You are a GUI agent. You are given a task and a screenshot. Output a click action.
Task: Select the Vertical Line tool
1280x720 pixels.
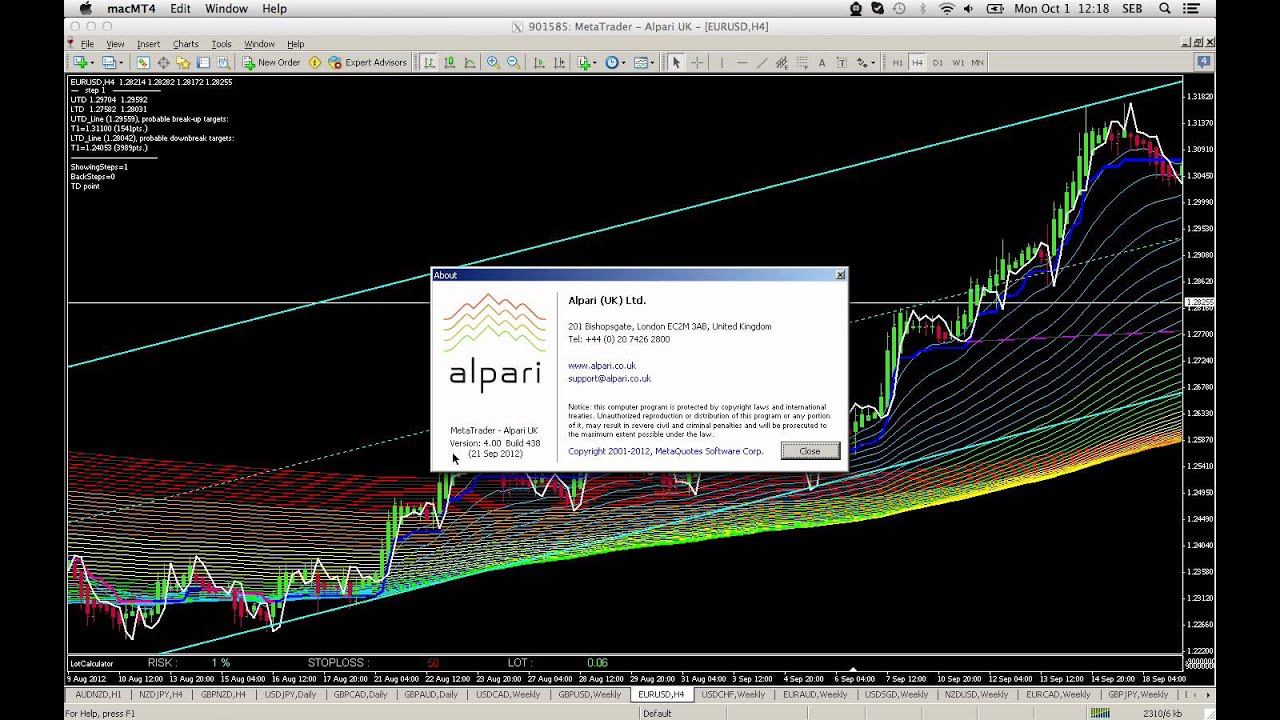tap(721, 62)
